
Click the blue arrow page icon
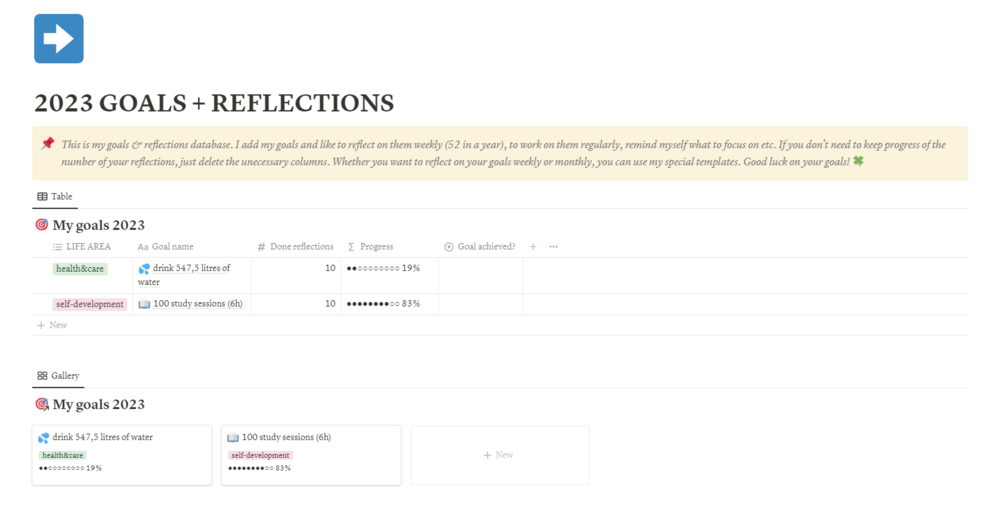[58, 39]
